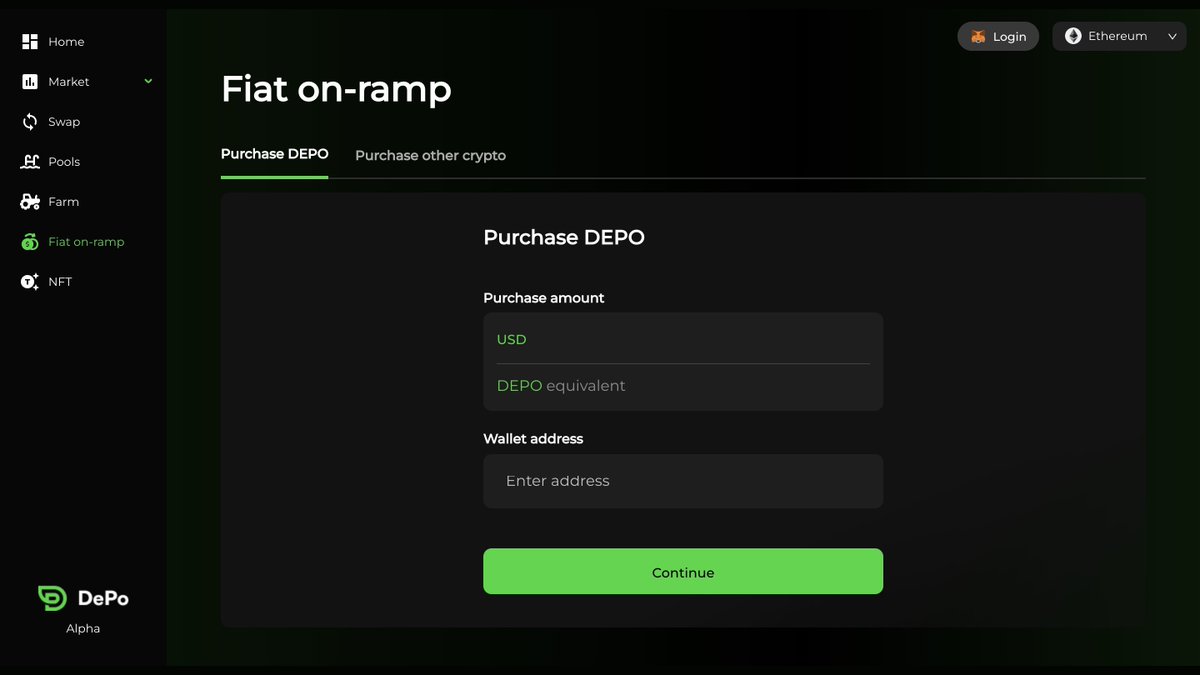This screenshot has width=1200, height=675.
Task: Click the Fiat on-ramp money icon
Action: pyautogui.click(x=30, y=242)
